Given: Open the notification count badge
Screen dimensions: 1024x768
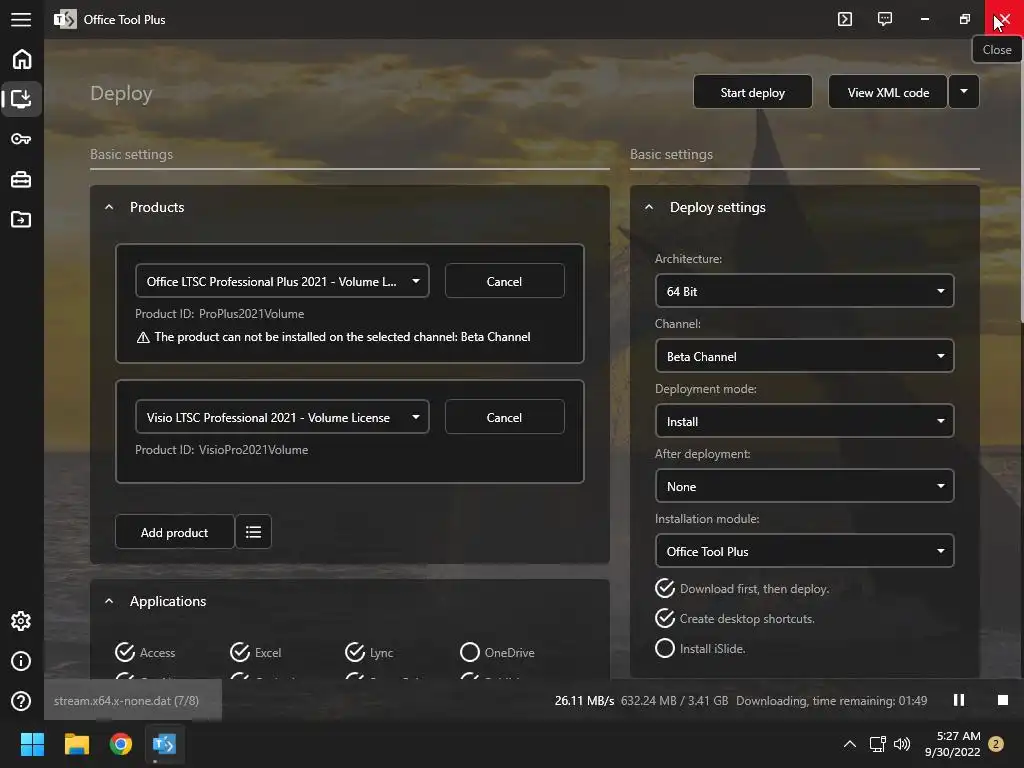Looking at the screenshot, I should 996,744.
